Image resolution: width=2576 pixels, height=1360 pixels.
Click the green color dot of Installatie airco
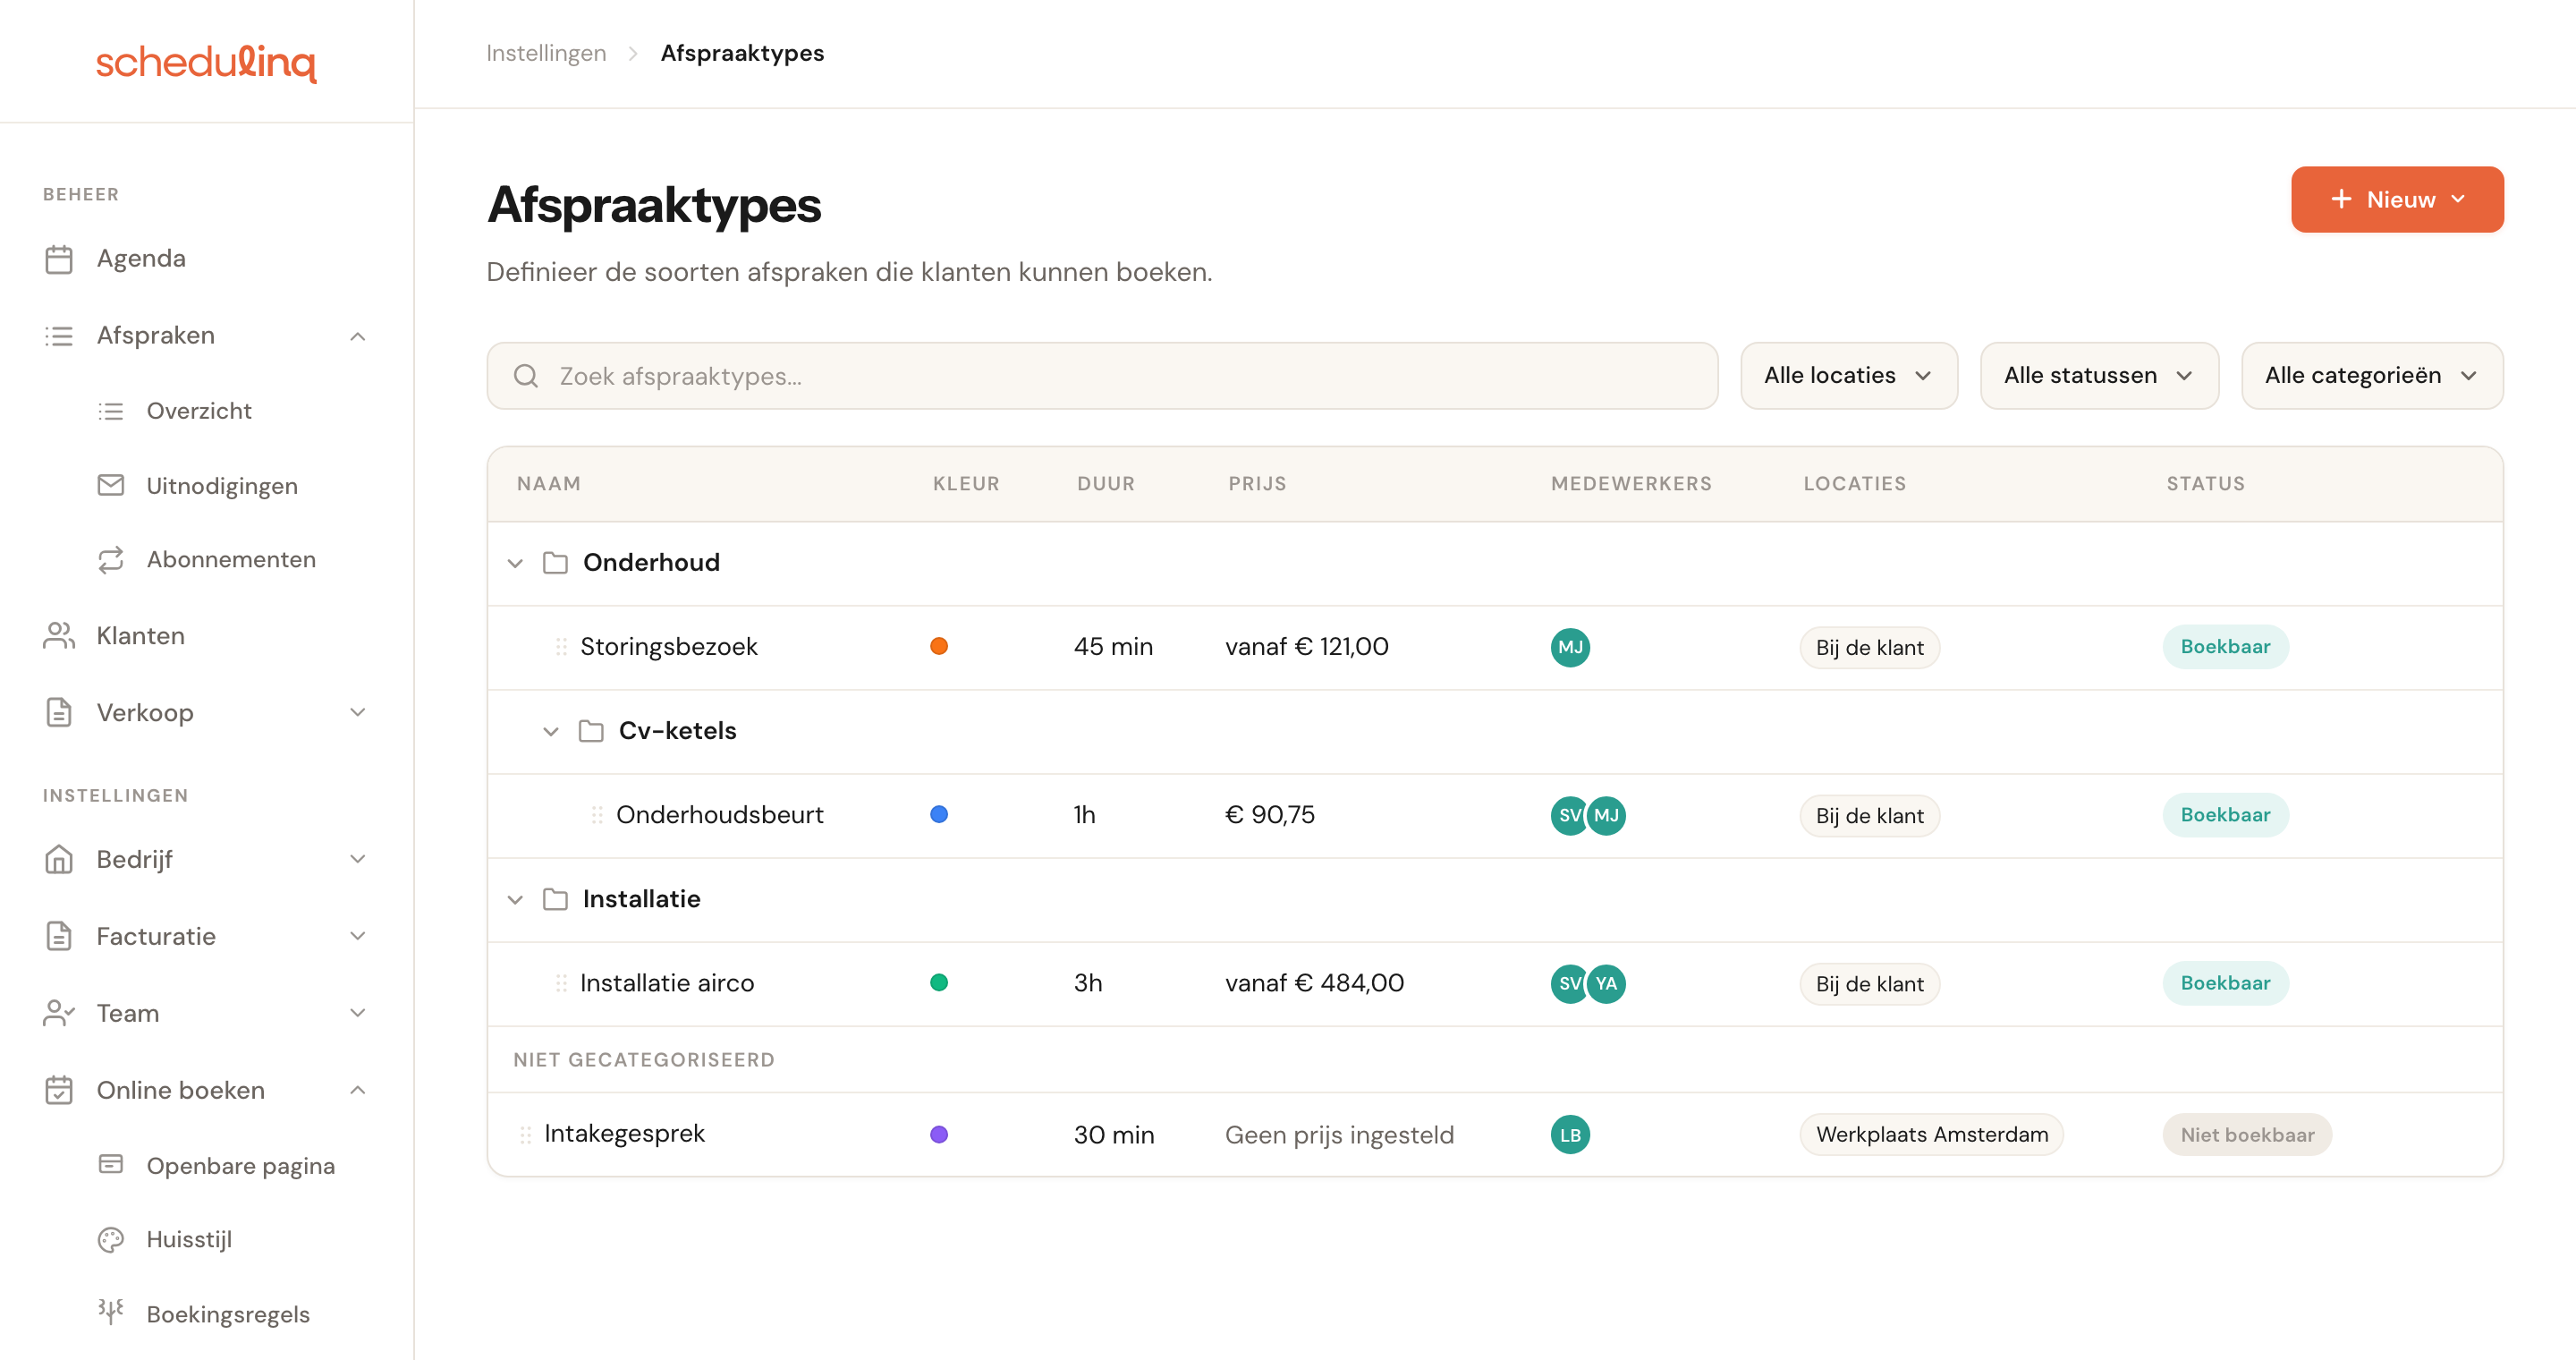tap(939, 982)
